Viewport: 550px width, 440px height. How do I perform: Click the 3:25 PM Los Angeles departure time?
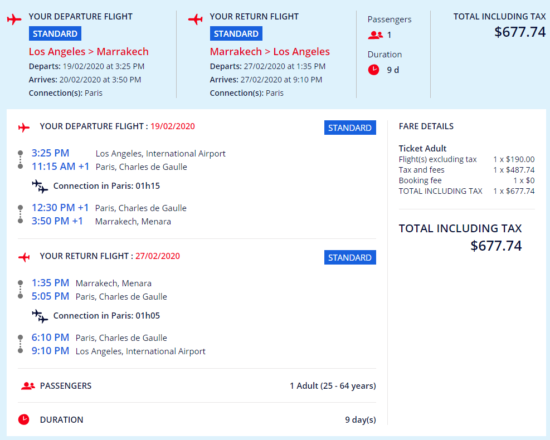[x=51, y=153]
